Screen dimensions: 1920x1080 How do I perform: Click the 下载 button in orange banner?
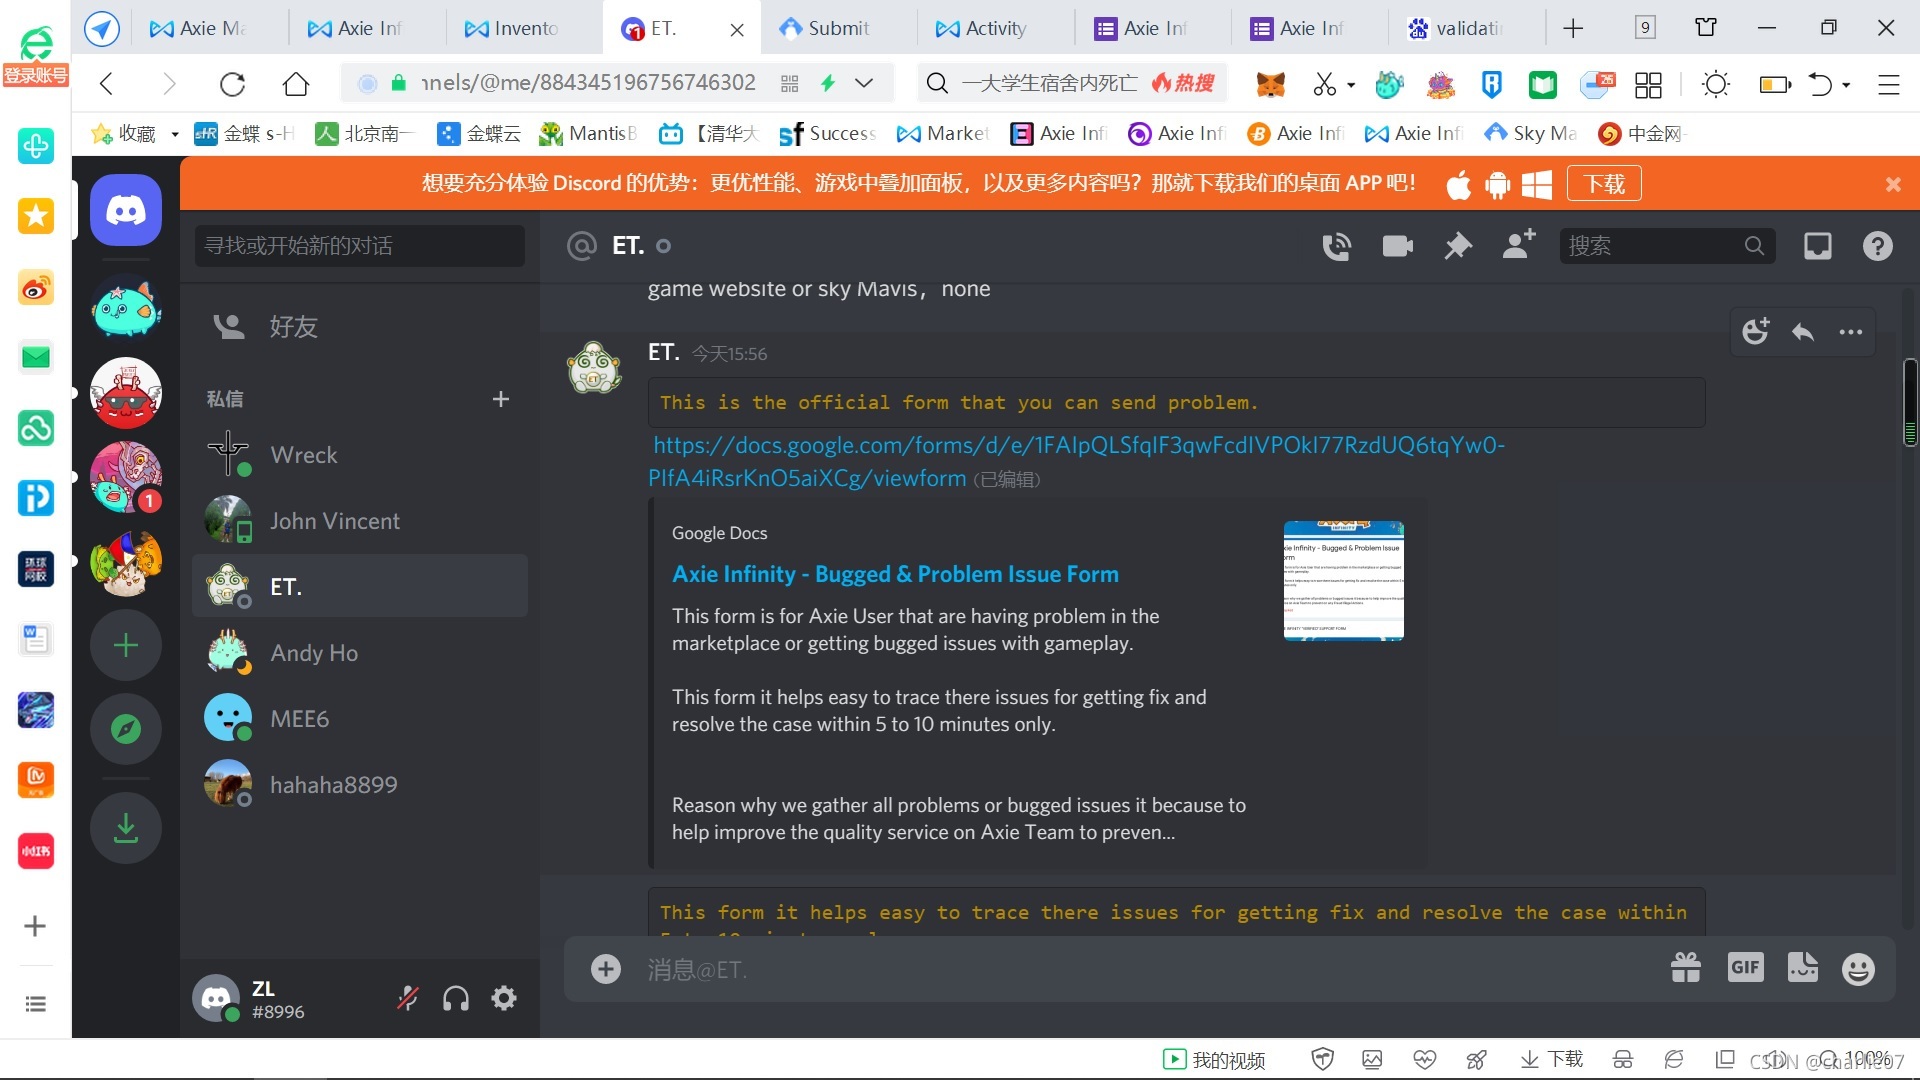1604,184
